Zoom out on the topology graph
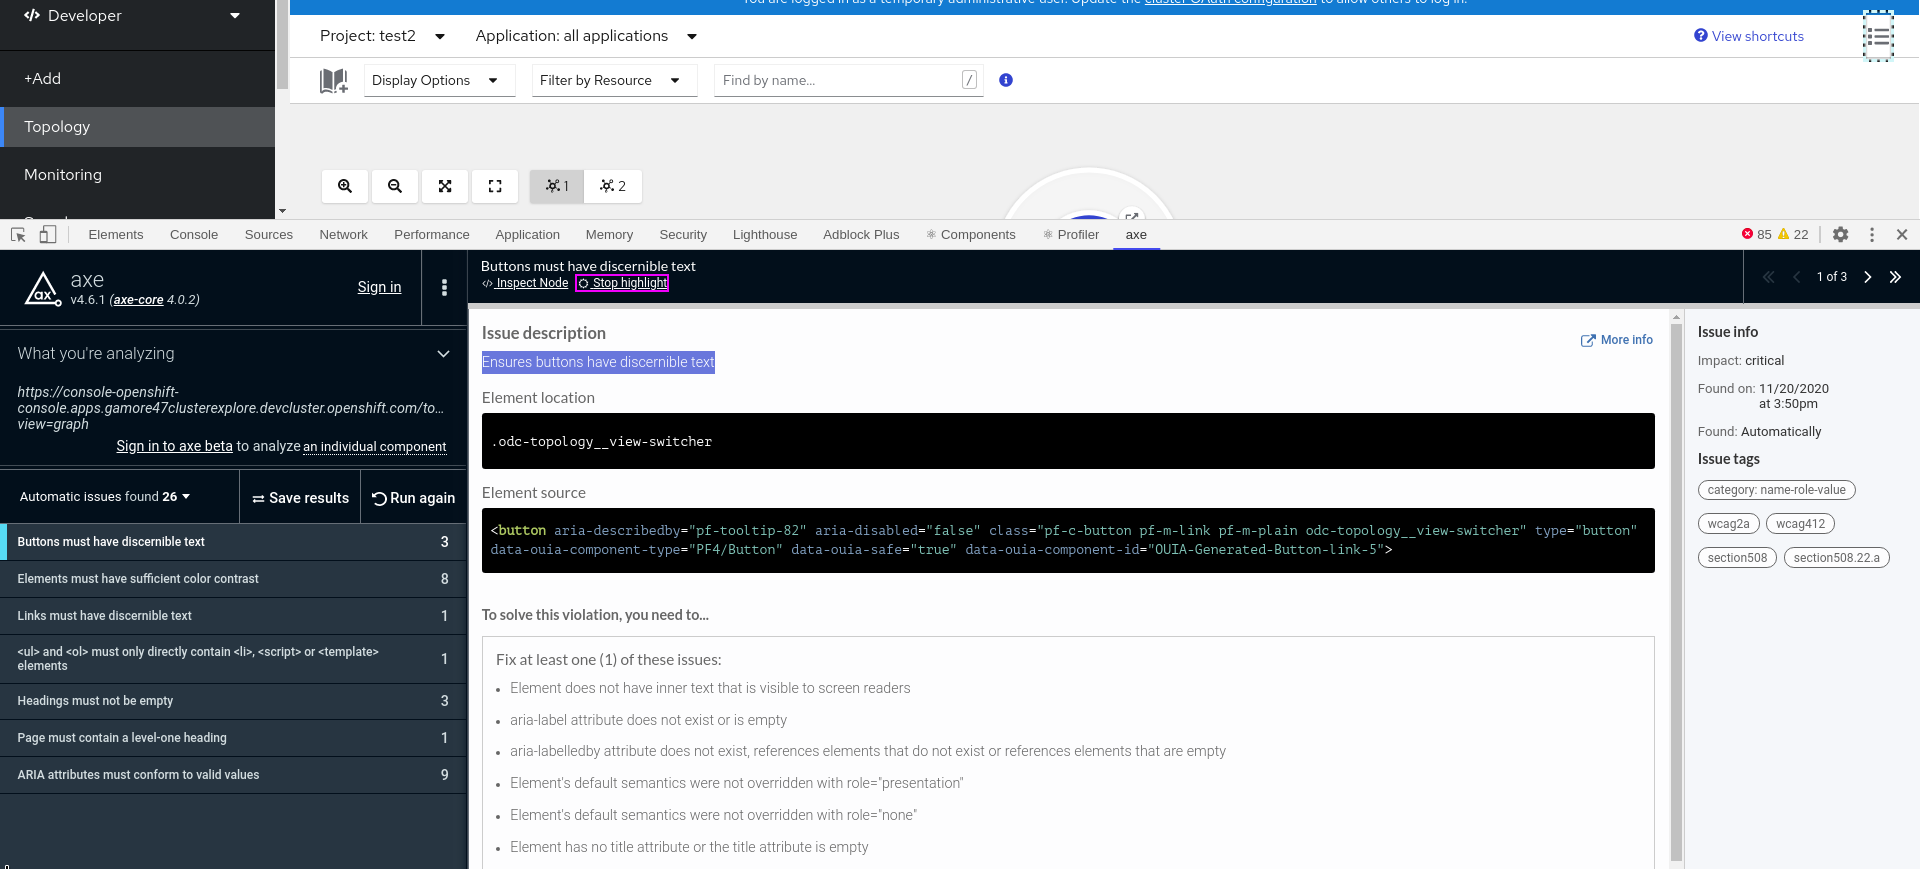Screen dimensions: 1920x869 [395, 186]
